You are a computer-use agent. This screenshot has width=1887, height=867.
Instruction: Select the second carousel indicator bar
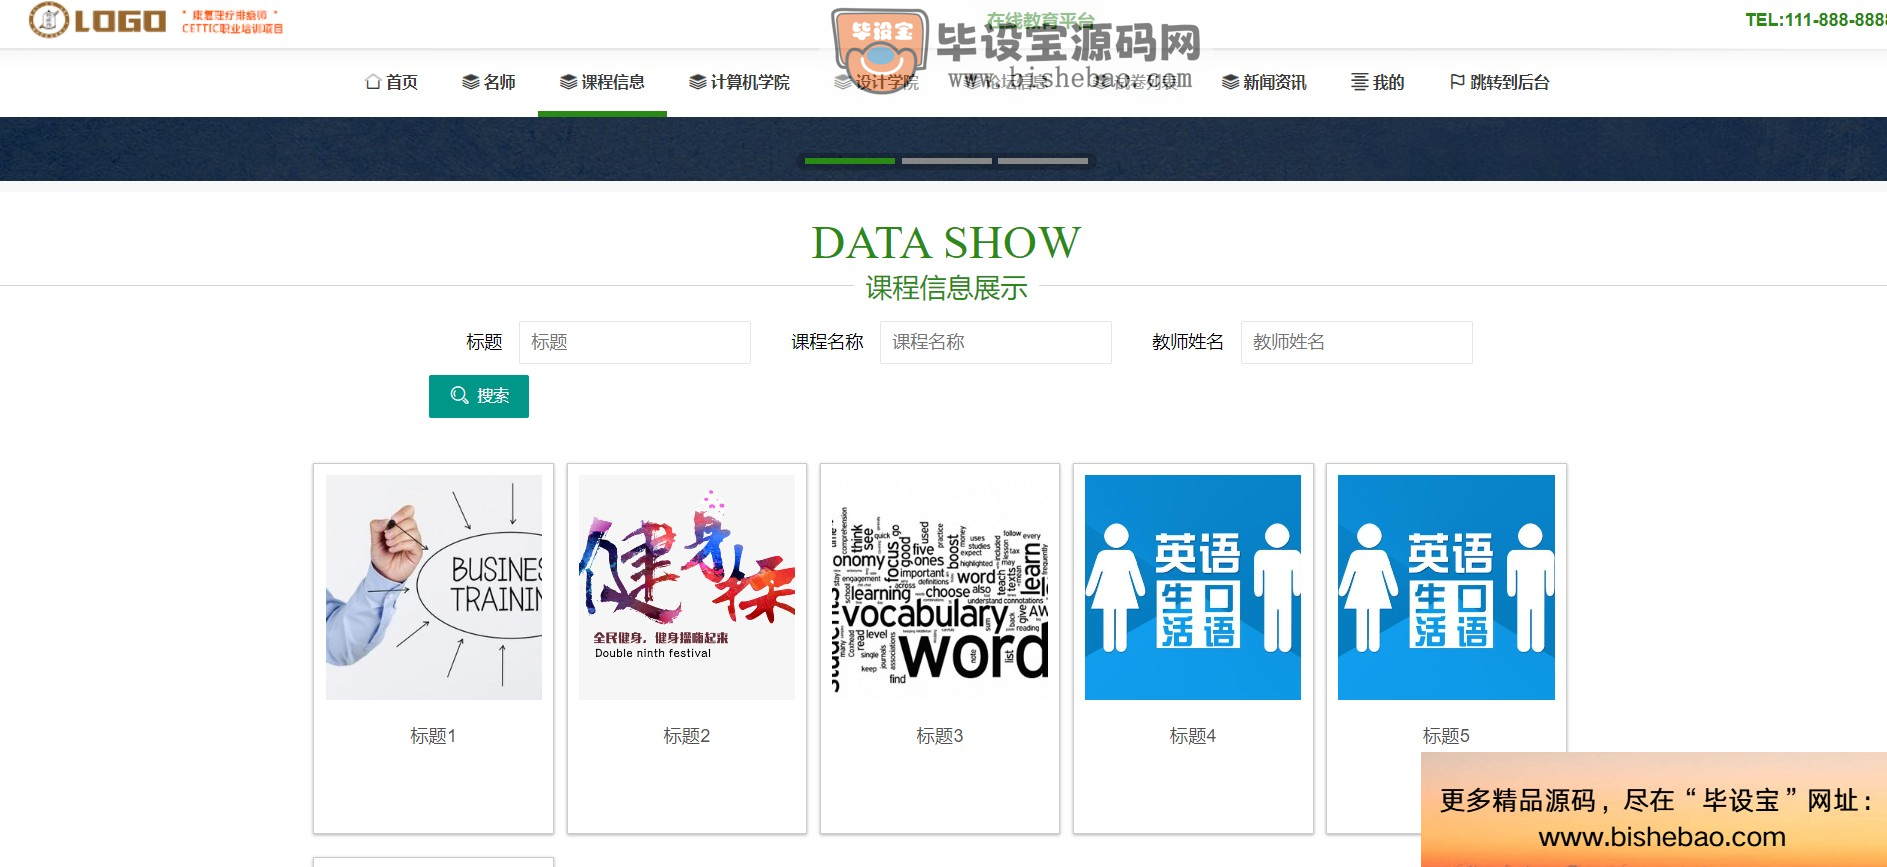click(x=947, y=161)
